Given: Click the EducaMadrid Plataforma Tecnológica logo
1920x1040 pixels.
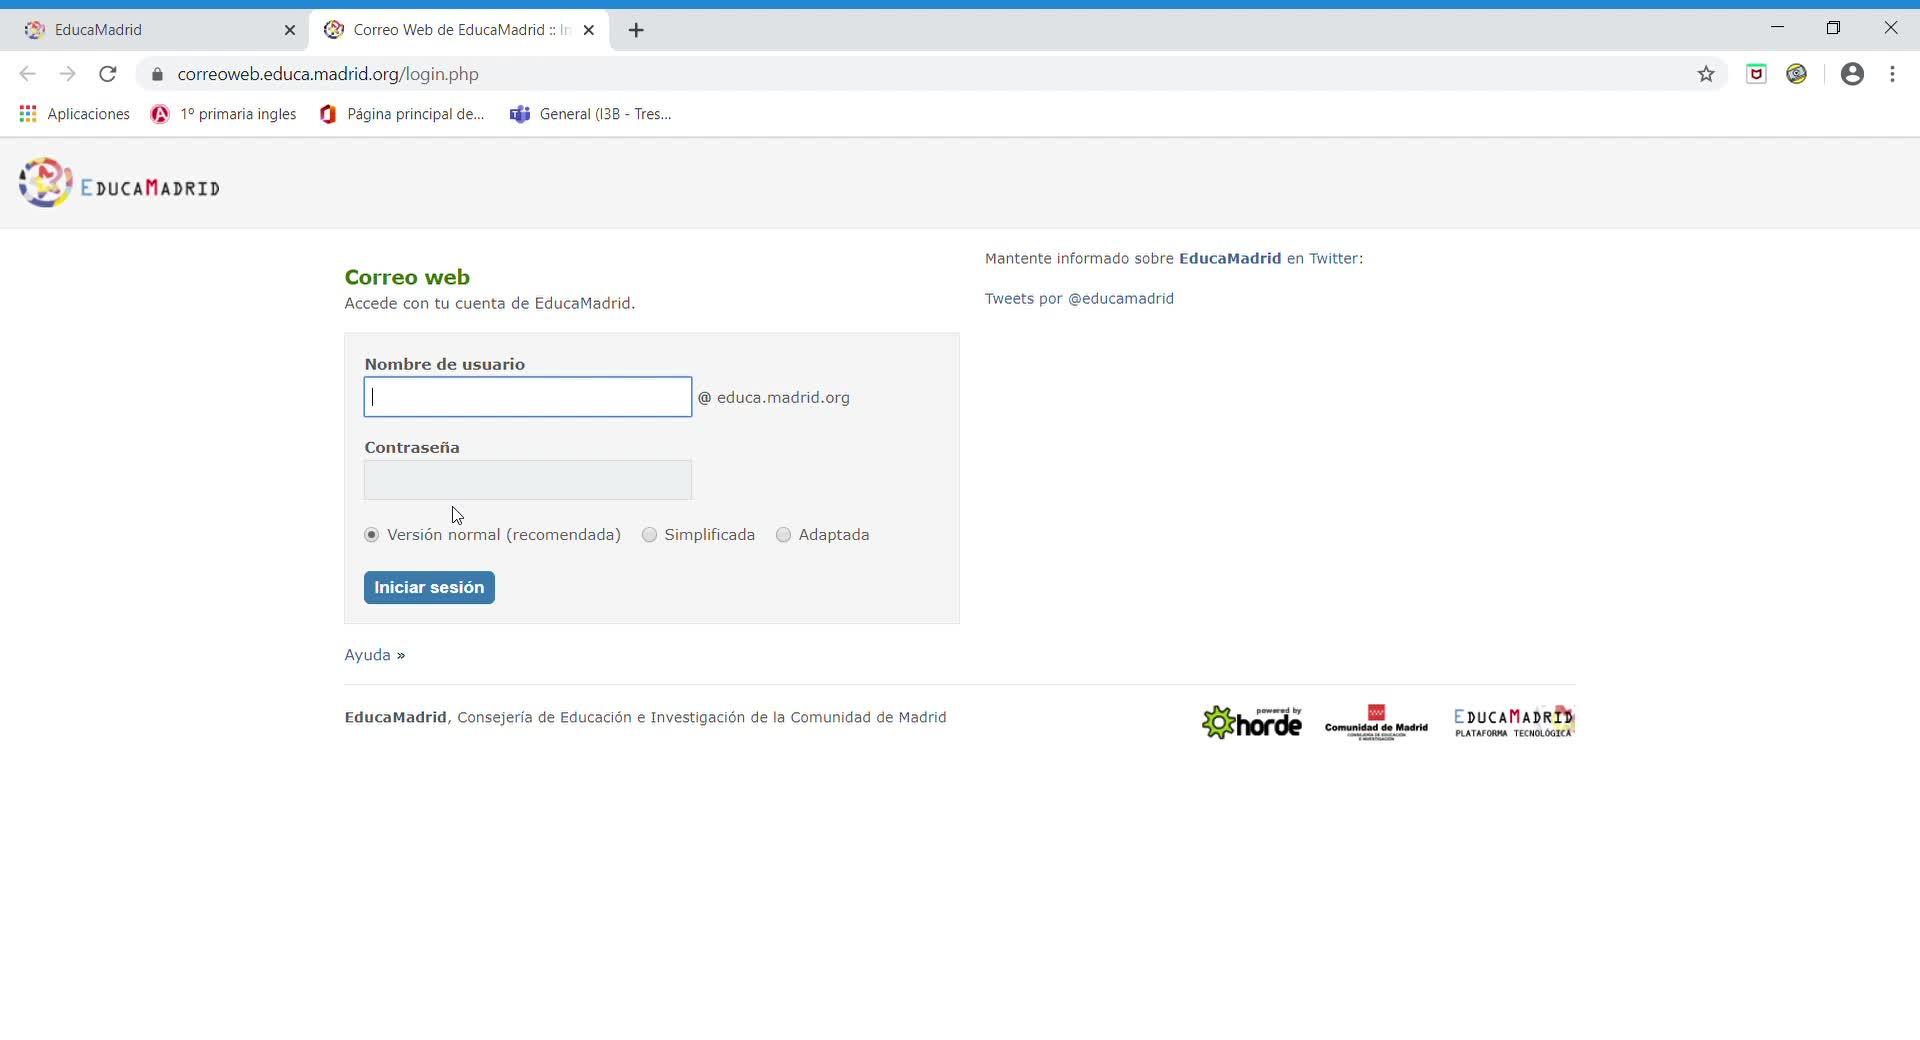Looking at the screenshot, I should coord(1514,722).
